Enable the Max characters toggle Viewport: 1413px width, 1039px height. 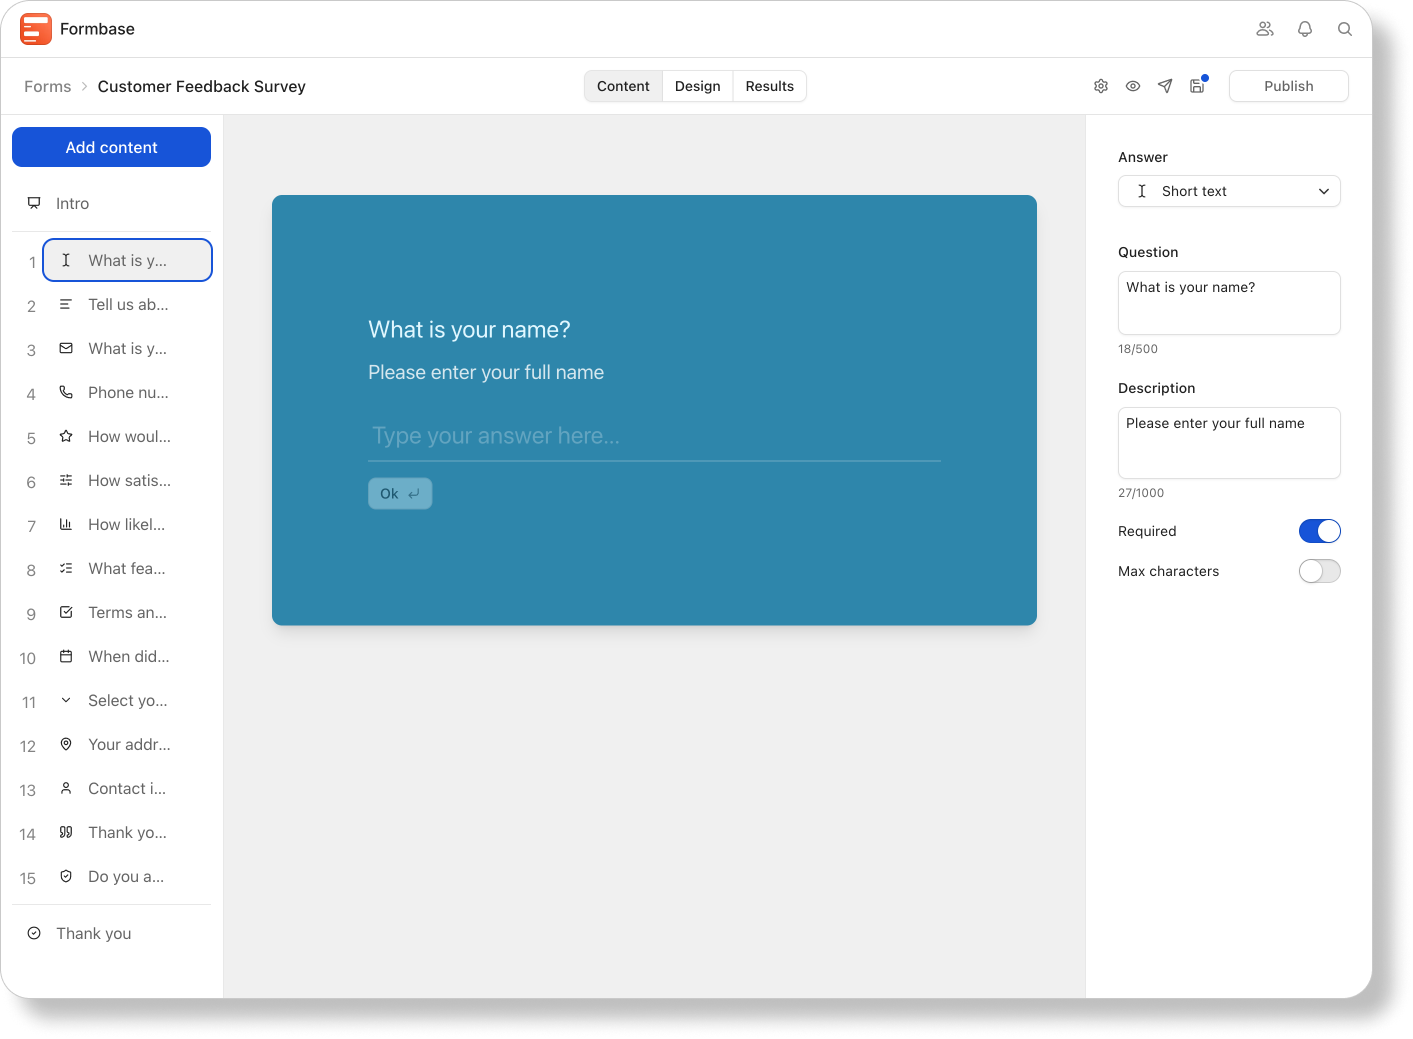click(1319, 571)
